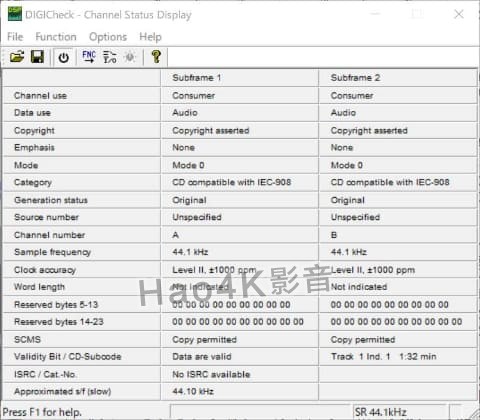The width and height of the screenshot is (480, 420).
Task: Click Subframe 2 Mode 0 value
Action: (346, 165)
